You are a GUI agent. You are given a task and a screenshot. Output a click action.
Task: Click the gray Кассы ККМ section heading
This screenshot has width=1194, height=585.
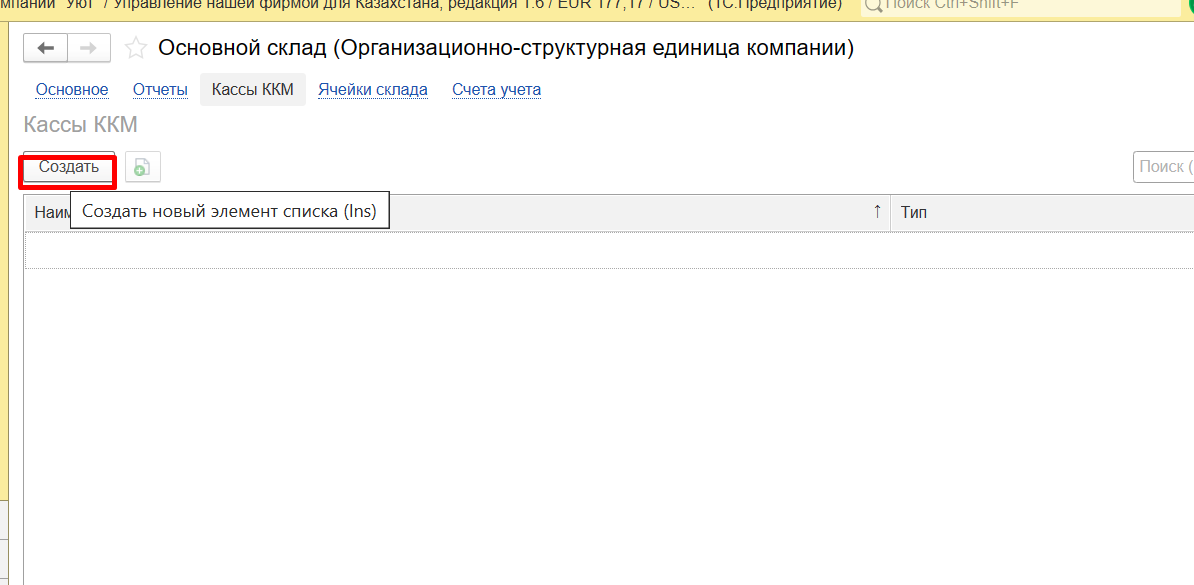click(x=80, y=125)
